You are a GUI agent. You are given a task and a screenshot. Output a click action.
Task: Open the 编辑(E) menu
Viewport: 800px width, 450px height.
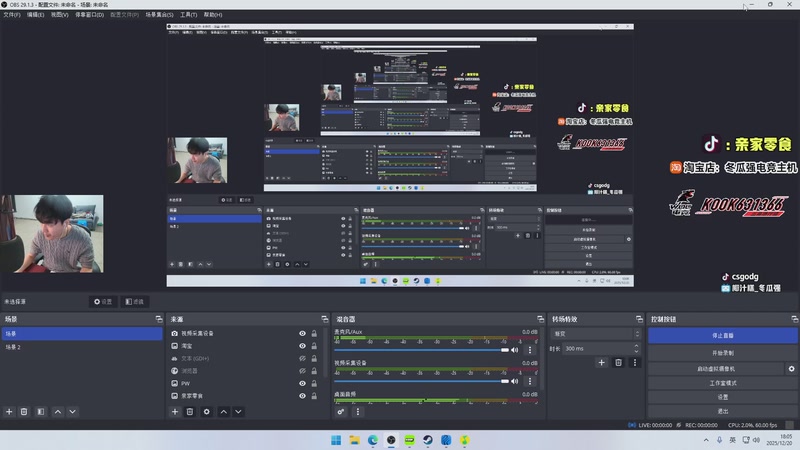35,15
